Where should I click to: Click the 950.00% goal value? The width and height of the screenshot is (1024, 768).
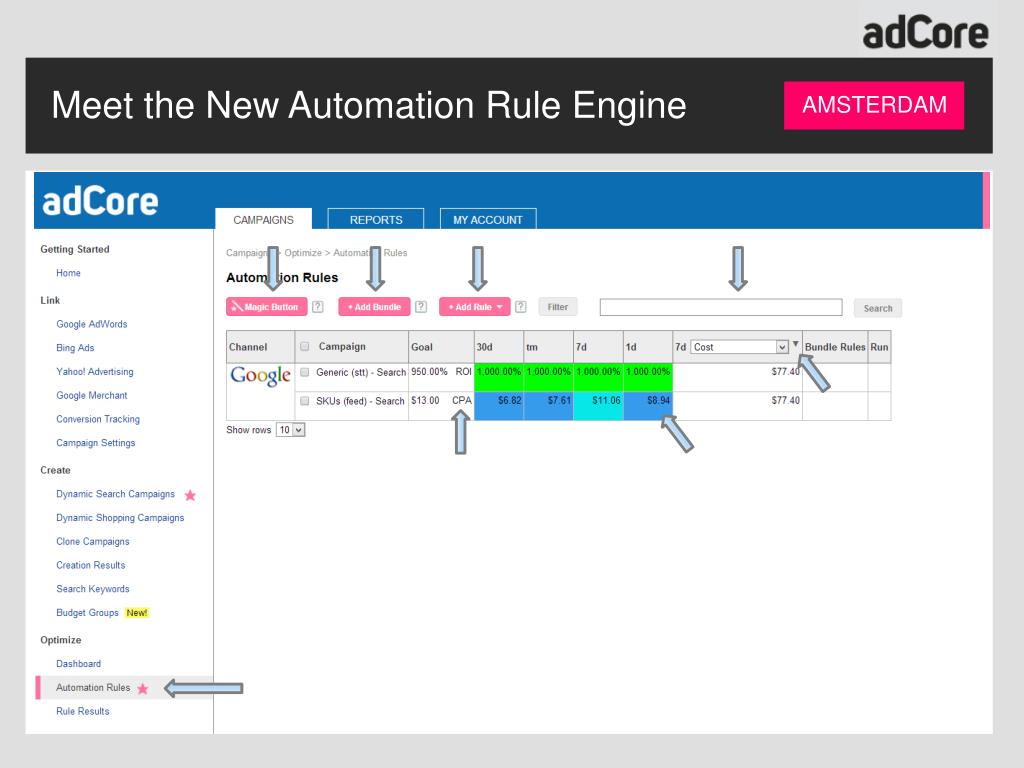429,372
